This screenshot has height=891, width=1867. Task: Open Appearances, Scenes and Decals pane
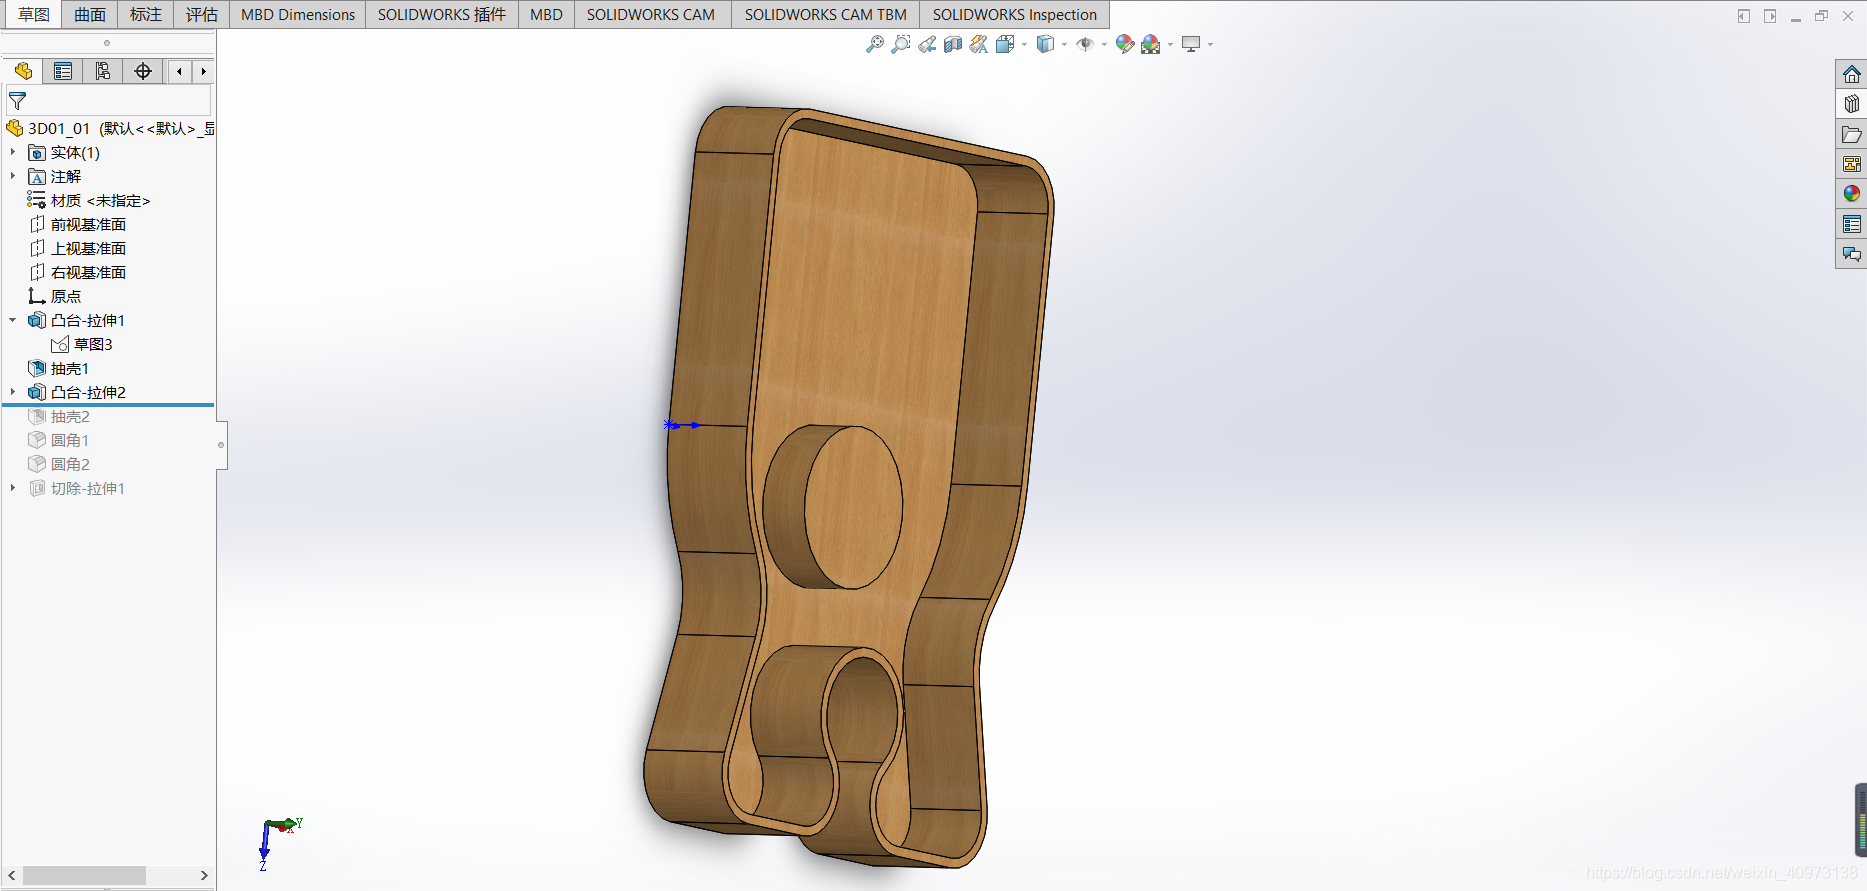(1852, 194)
